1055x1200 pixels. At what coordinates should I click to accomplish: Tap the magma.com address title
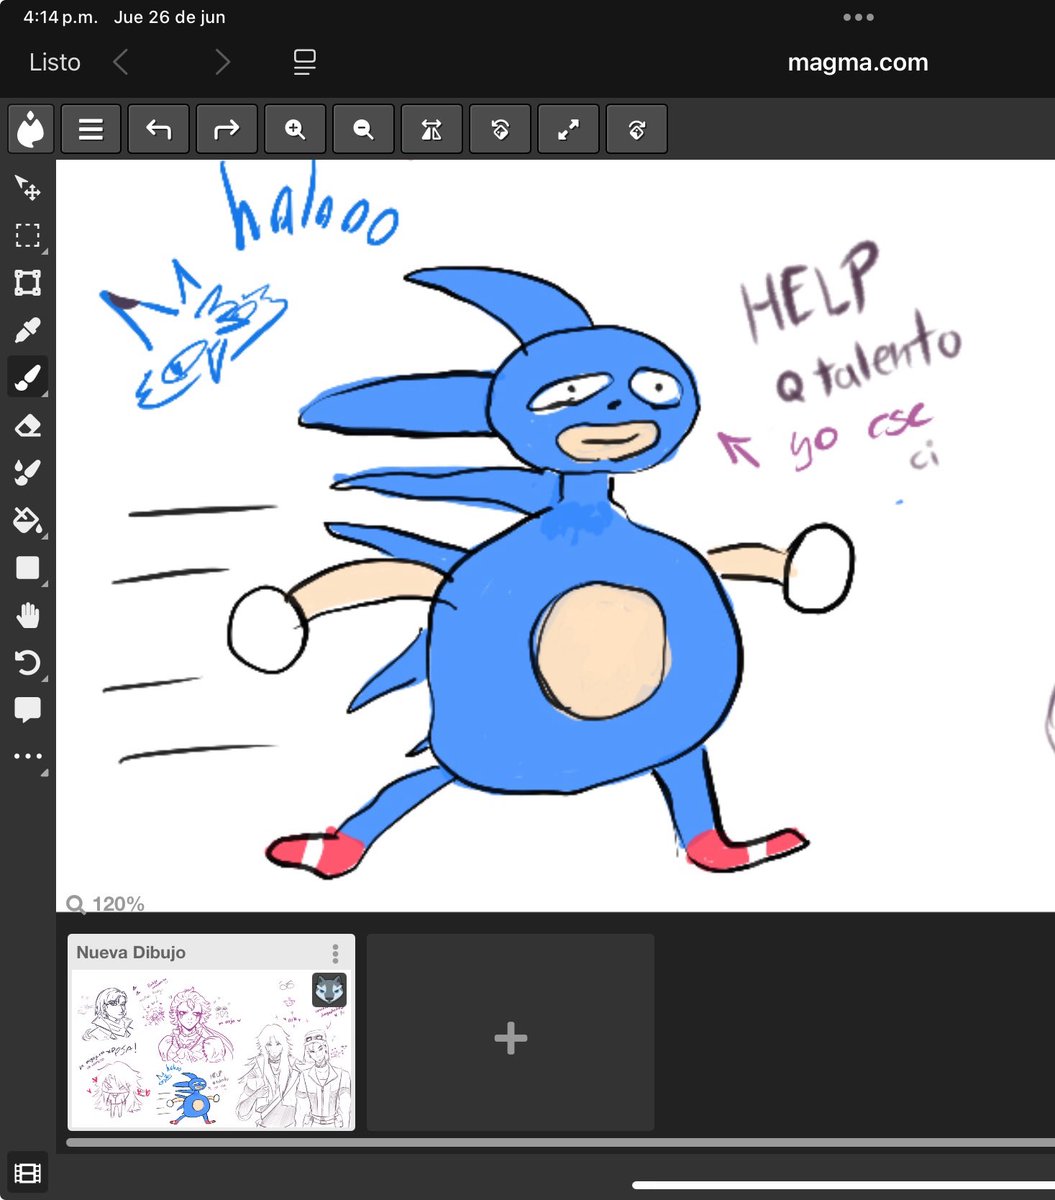click(x=858, y=62)
